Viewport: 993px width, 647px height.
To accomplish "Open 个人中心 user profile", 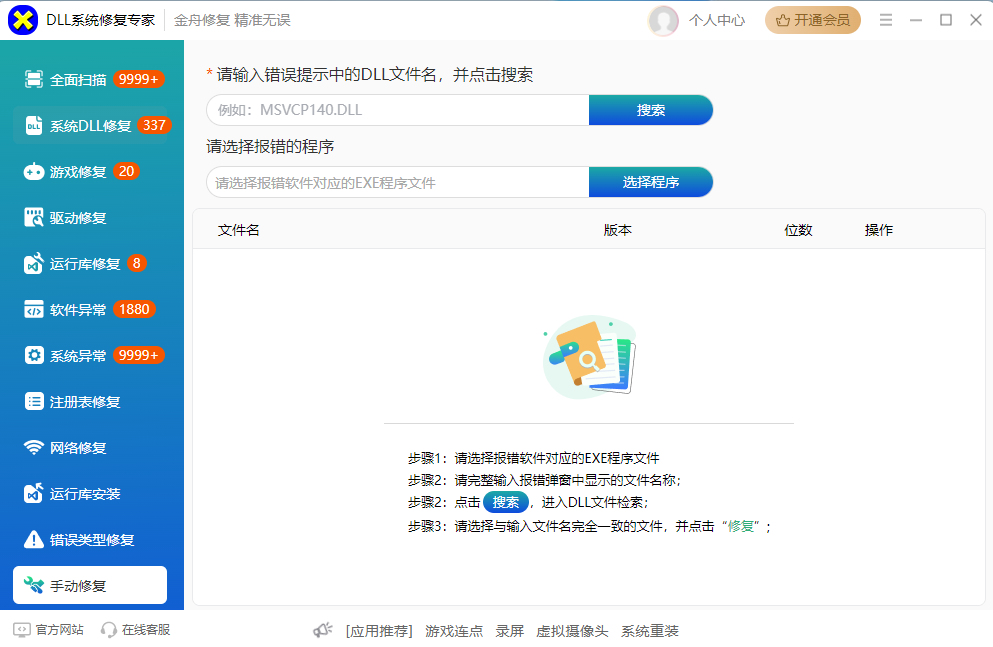I will coord(698,20).
